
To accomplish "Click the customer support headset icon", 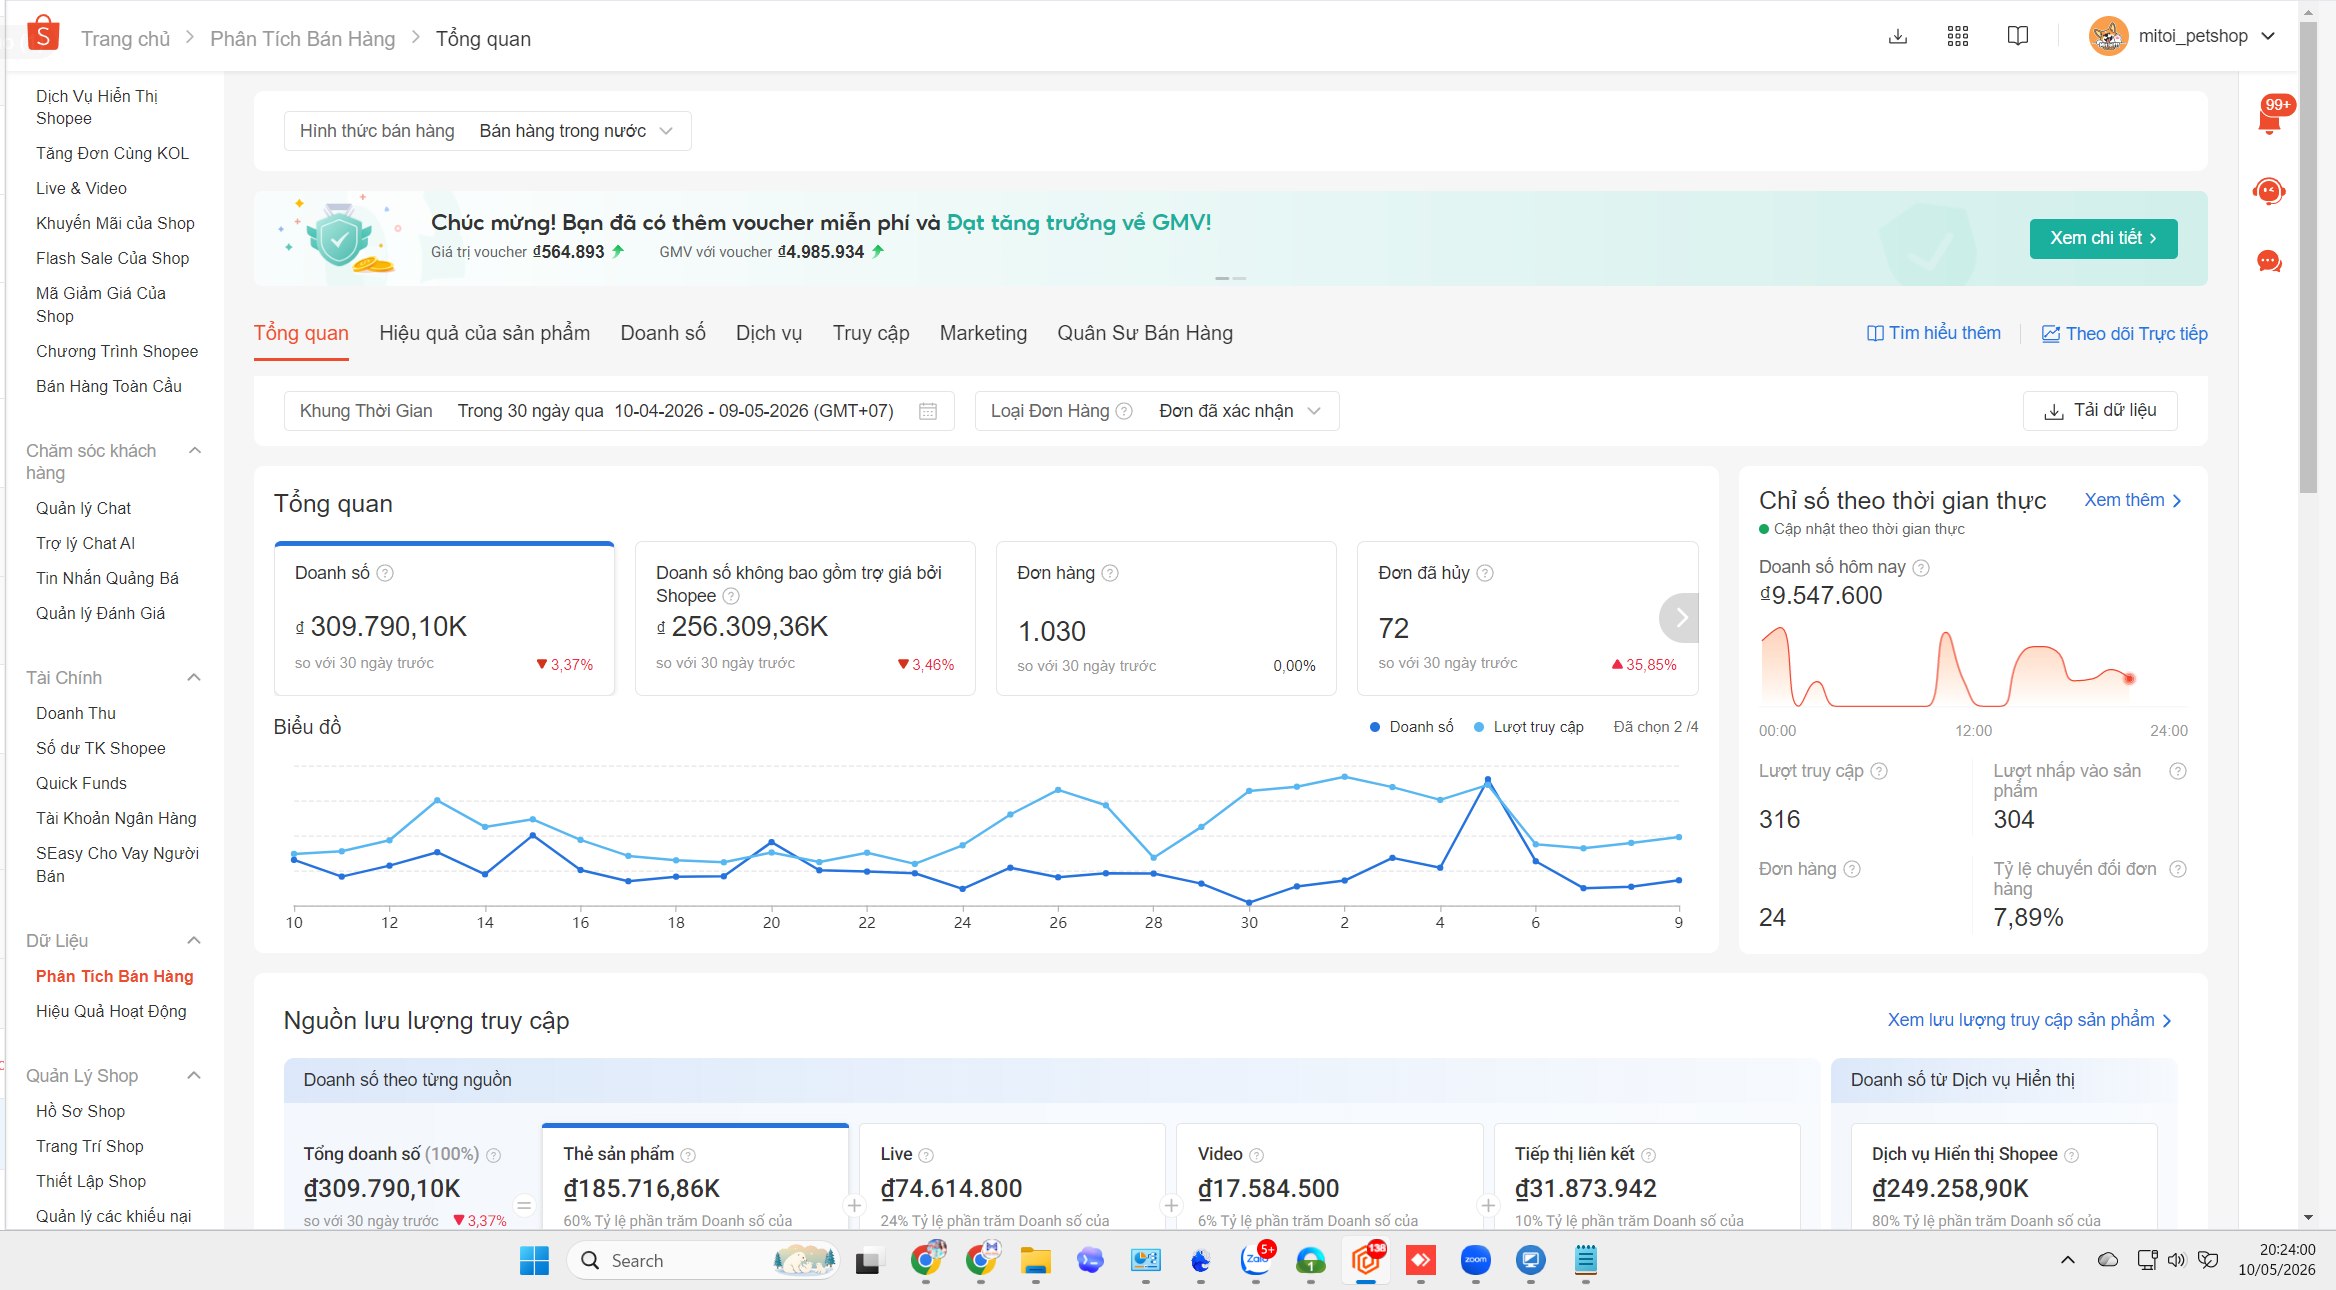I will (2269, 191).
